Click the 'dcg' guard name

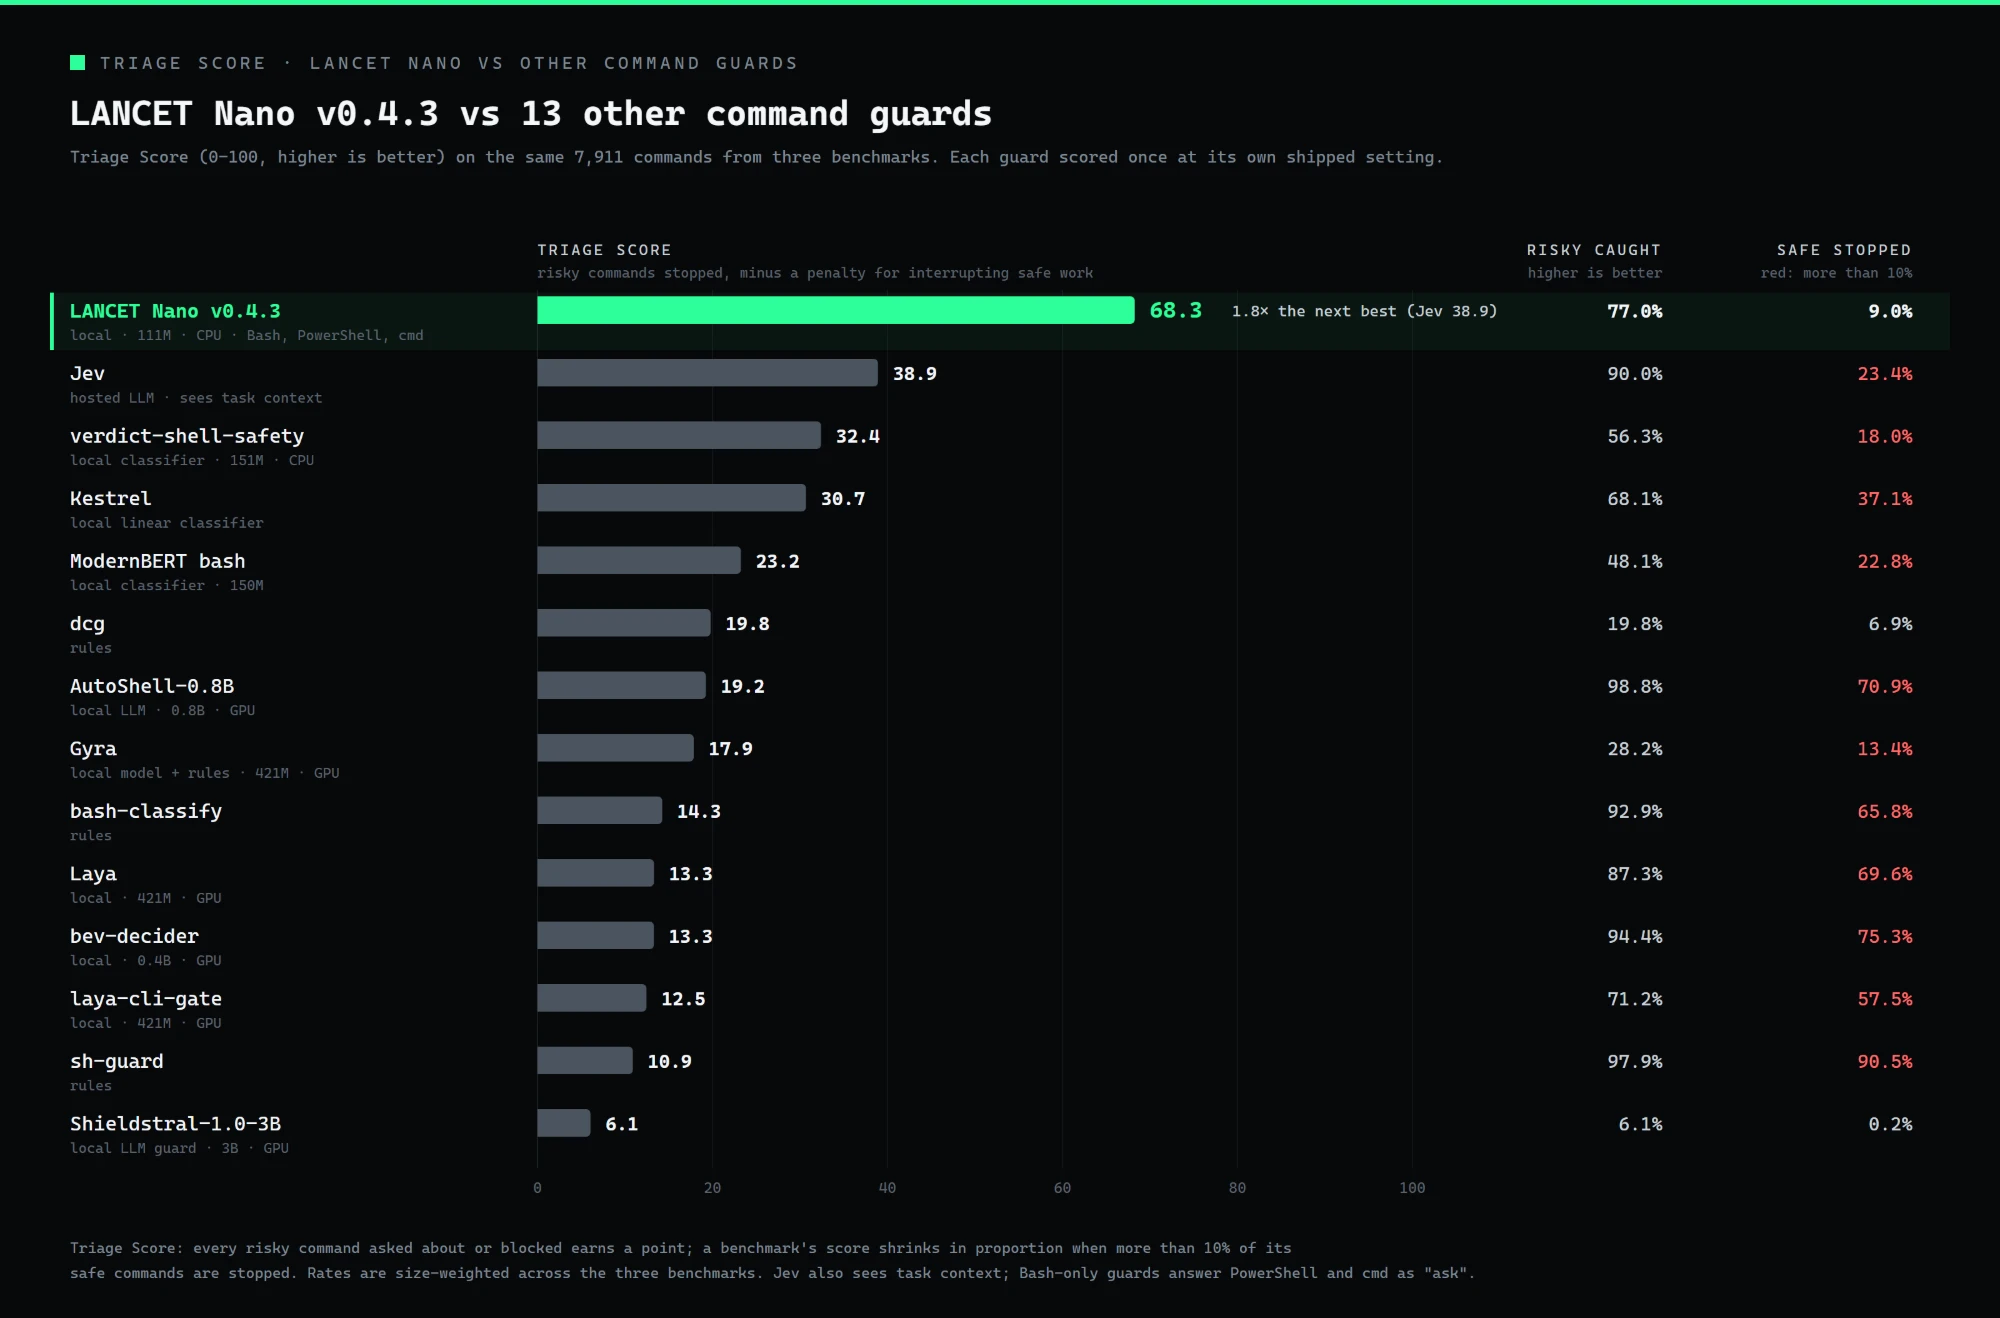coord(87,624)
